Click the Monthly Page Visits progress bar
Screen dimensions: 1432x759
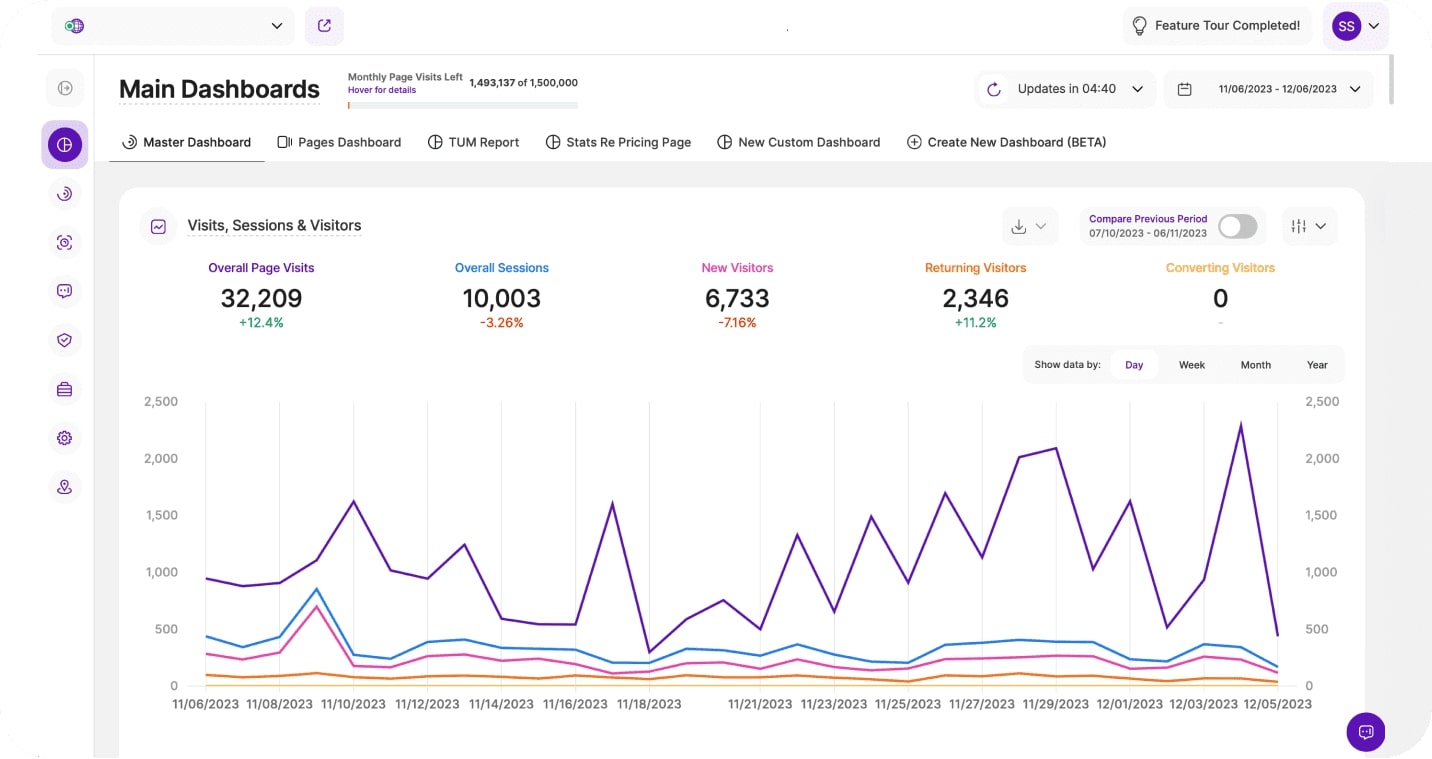(462, 104)
